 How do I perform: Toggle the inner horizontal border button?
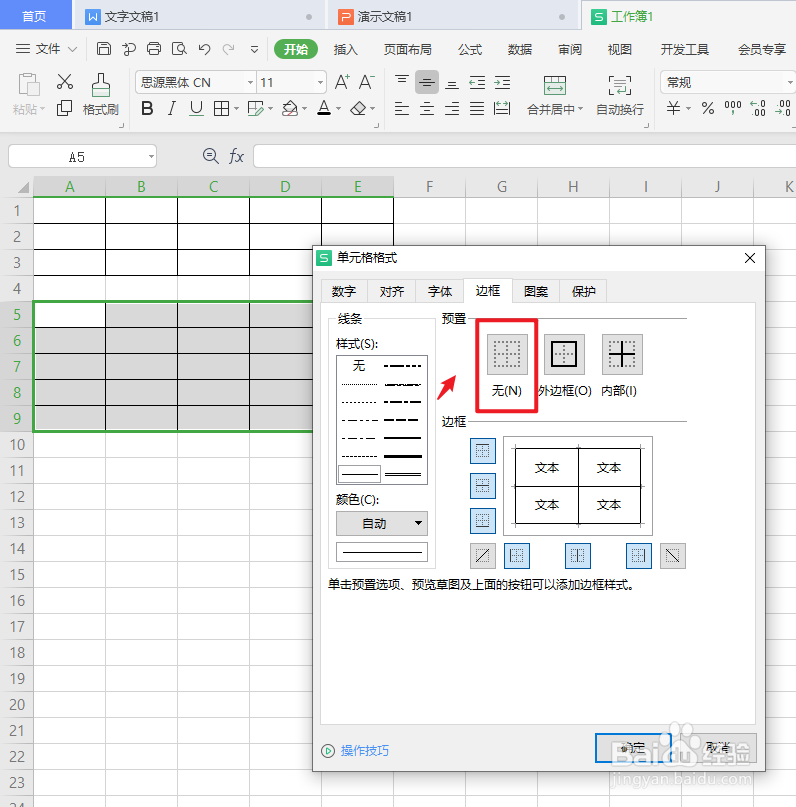(x=483, y=486)
